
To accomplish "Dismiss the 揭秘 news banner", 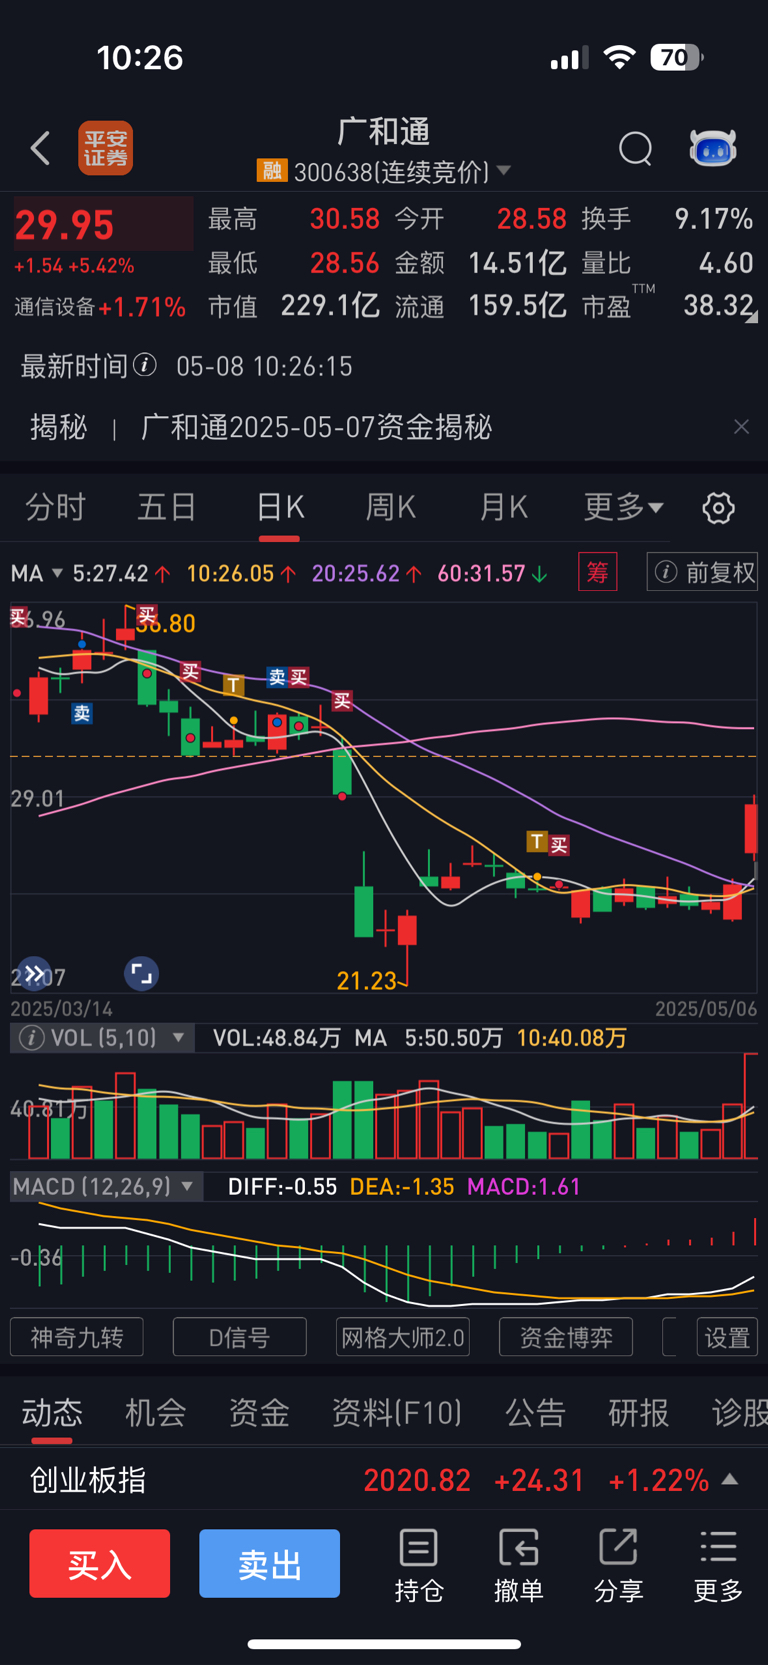I will tap(741, 427).
